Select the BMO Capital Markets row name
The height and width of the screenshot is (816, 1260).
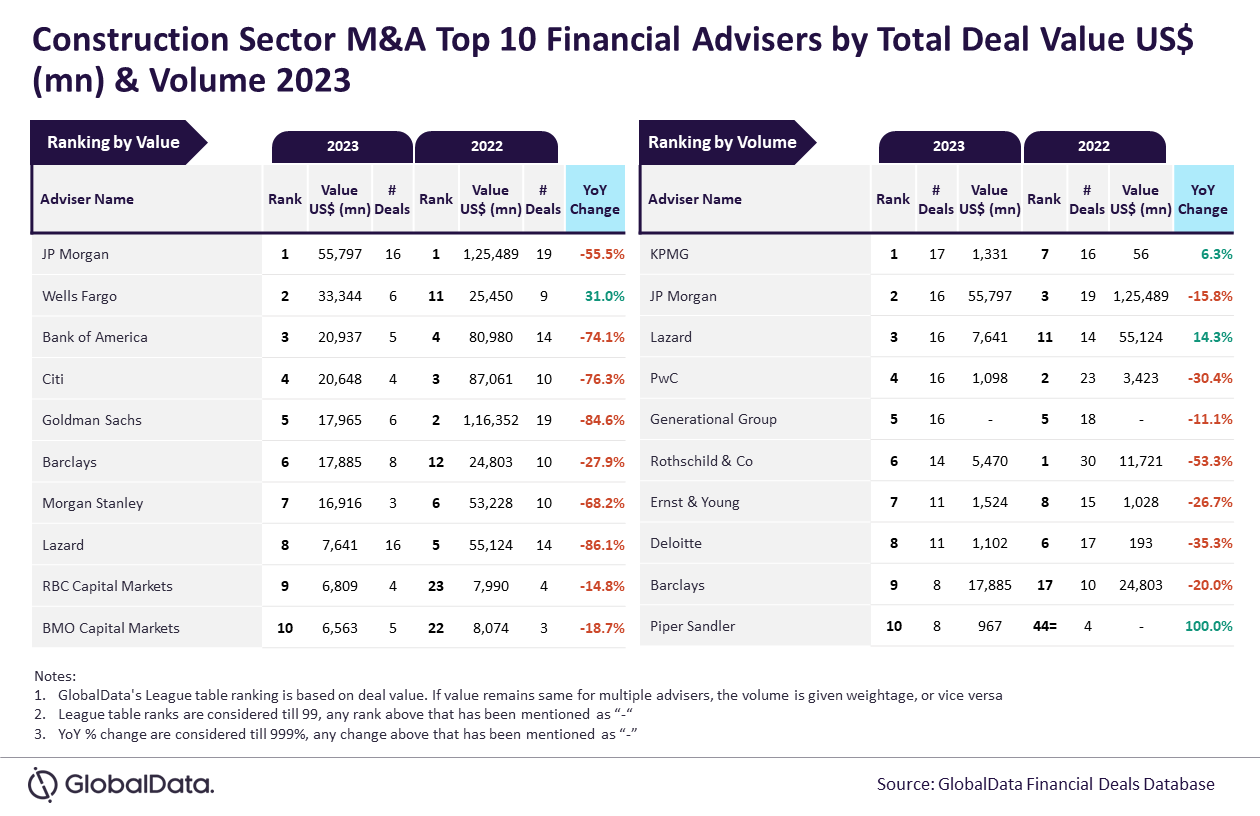[111, 628]
